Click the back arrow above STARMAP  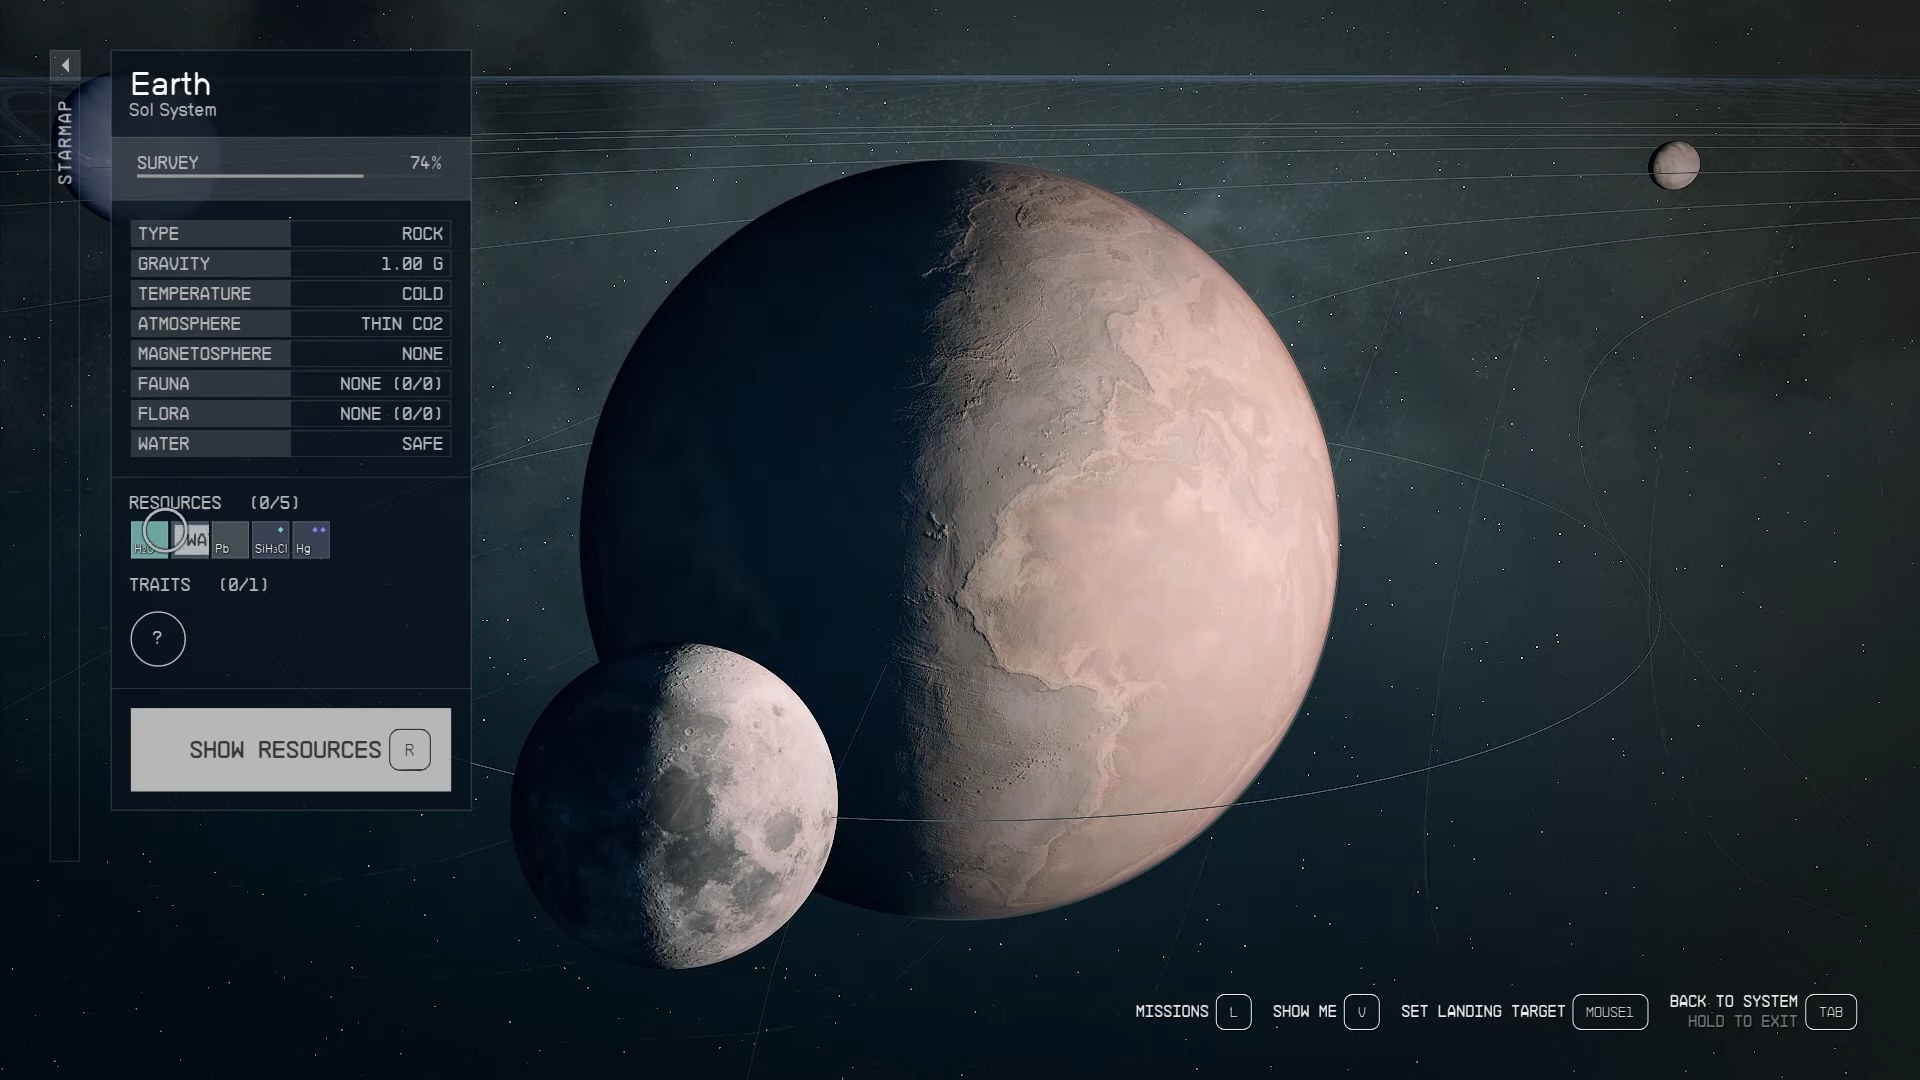point(65,66)
